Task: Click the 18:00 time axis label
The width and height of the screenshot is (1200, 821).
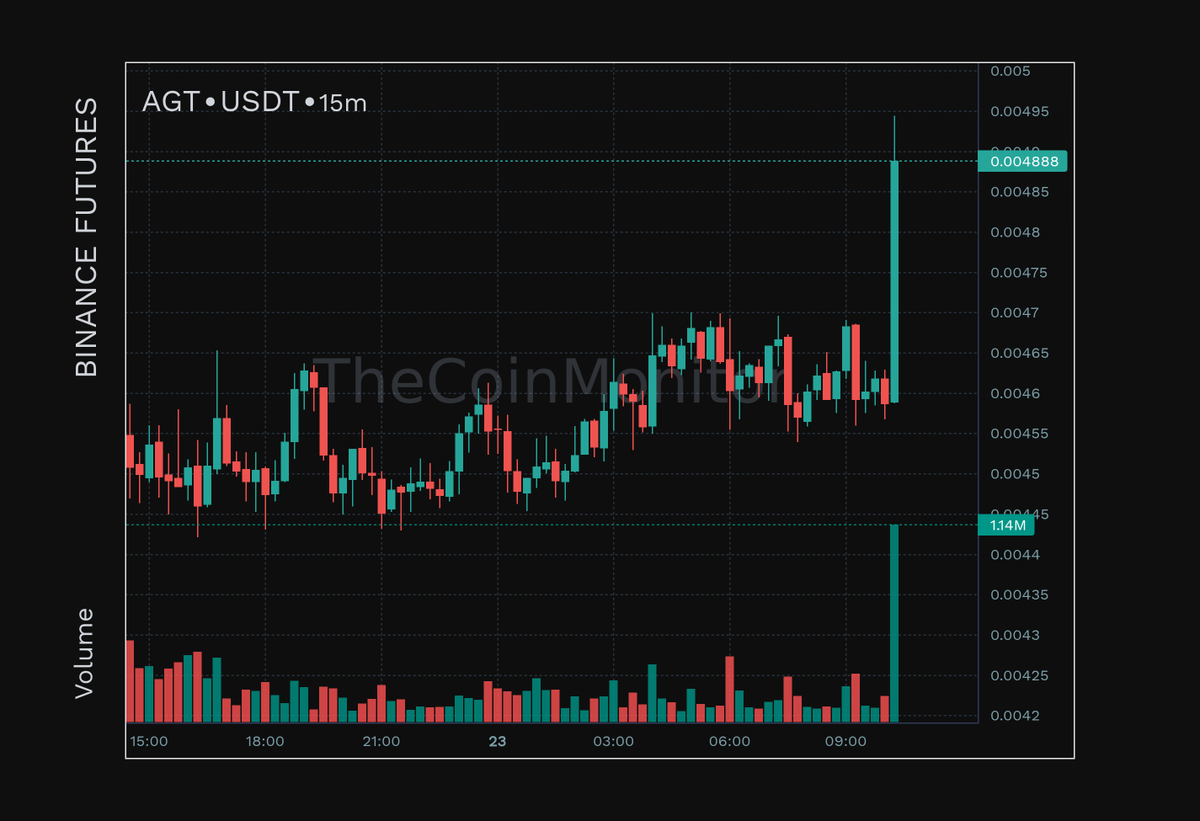Action: (265, 741)
